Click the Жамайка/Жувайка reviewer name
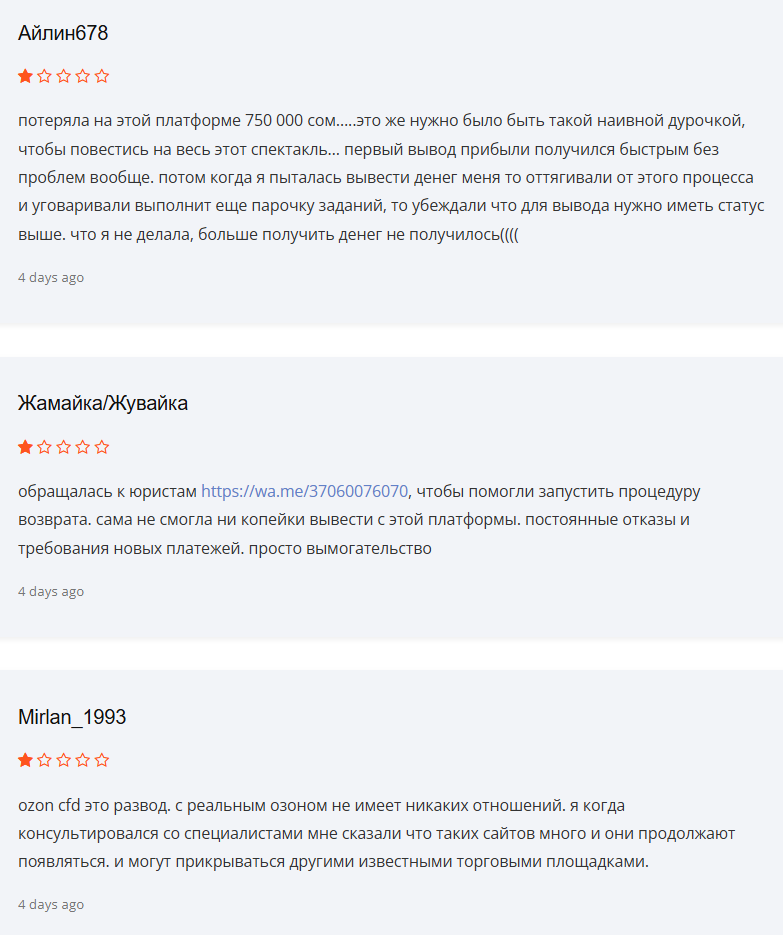Screen dimensions: 783x935 click(x=103, y=403)
